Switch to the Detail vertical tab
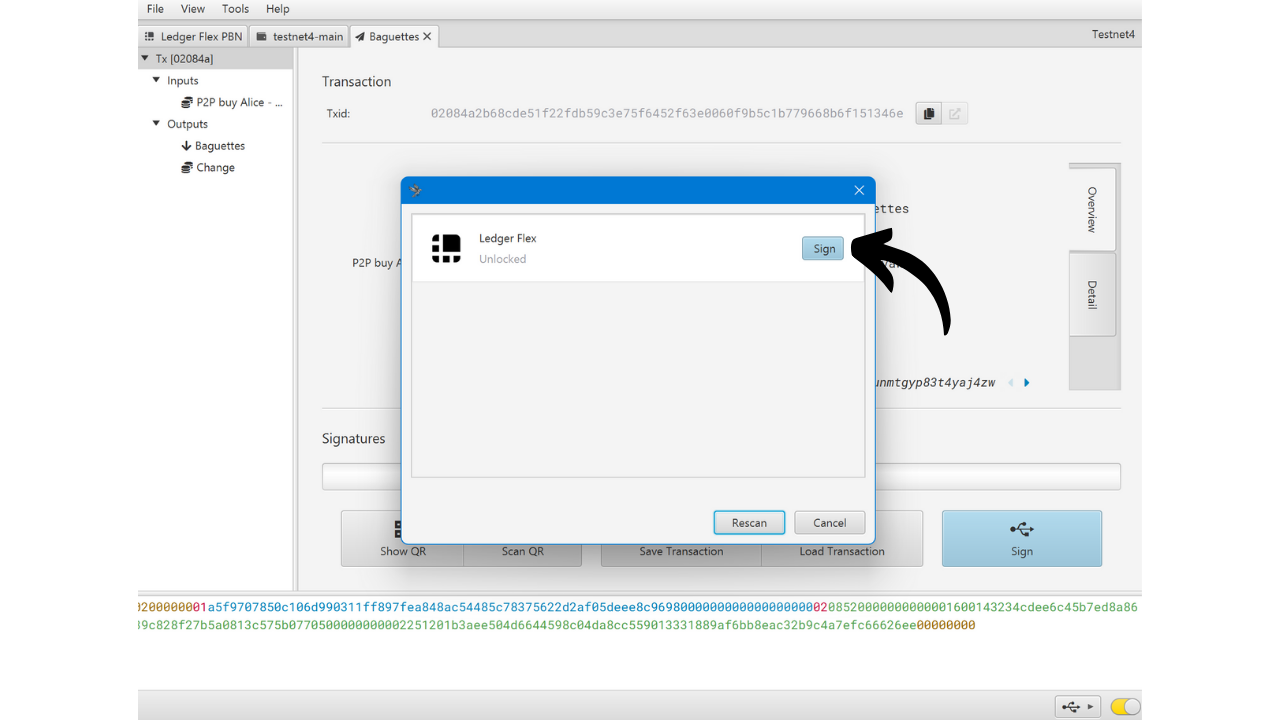Viewport: 1280px width, 720px height. [x=1092, y=294]
